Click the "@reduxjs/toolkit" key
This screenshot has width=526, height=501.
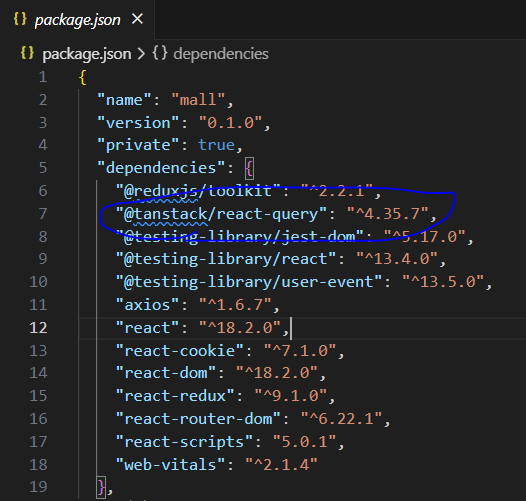(198, 191)
